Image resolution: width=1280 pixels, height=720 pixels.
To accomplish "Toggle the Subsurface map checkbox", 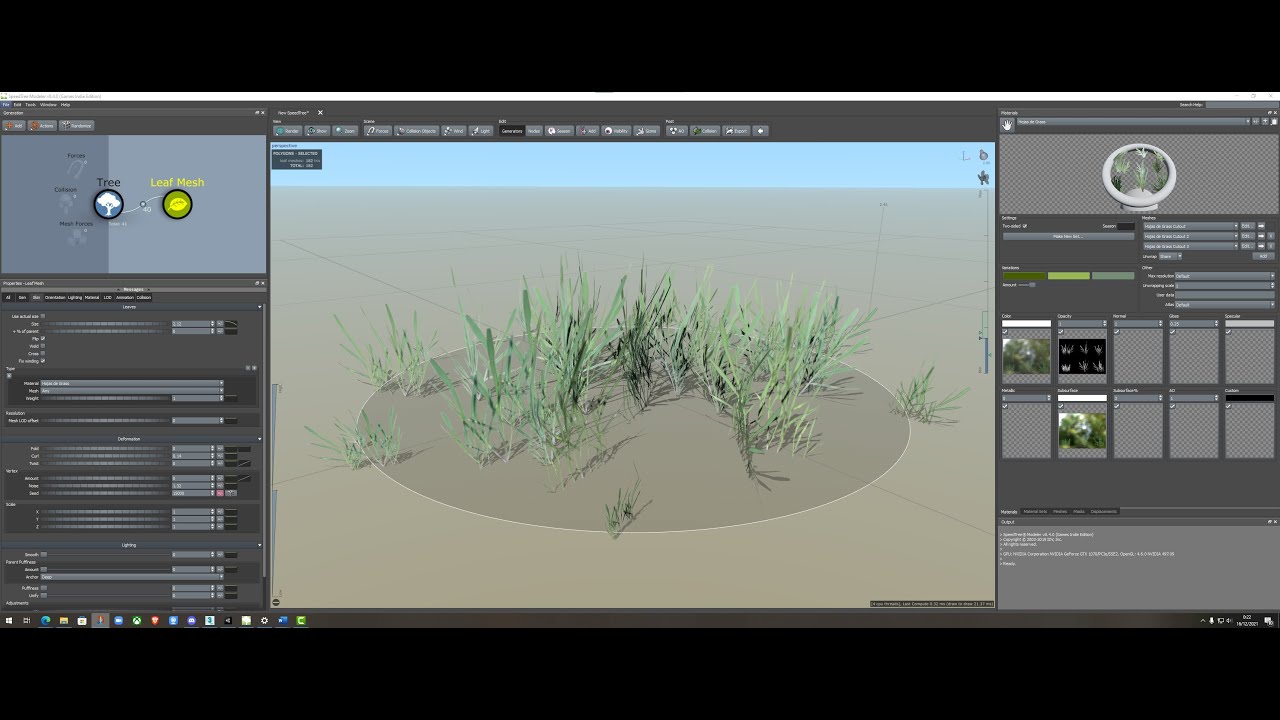I will tap(1061, 406).
